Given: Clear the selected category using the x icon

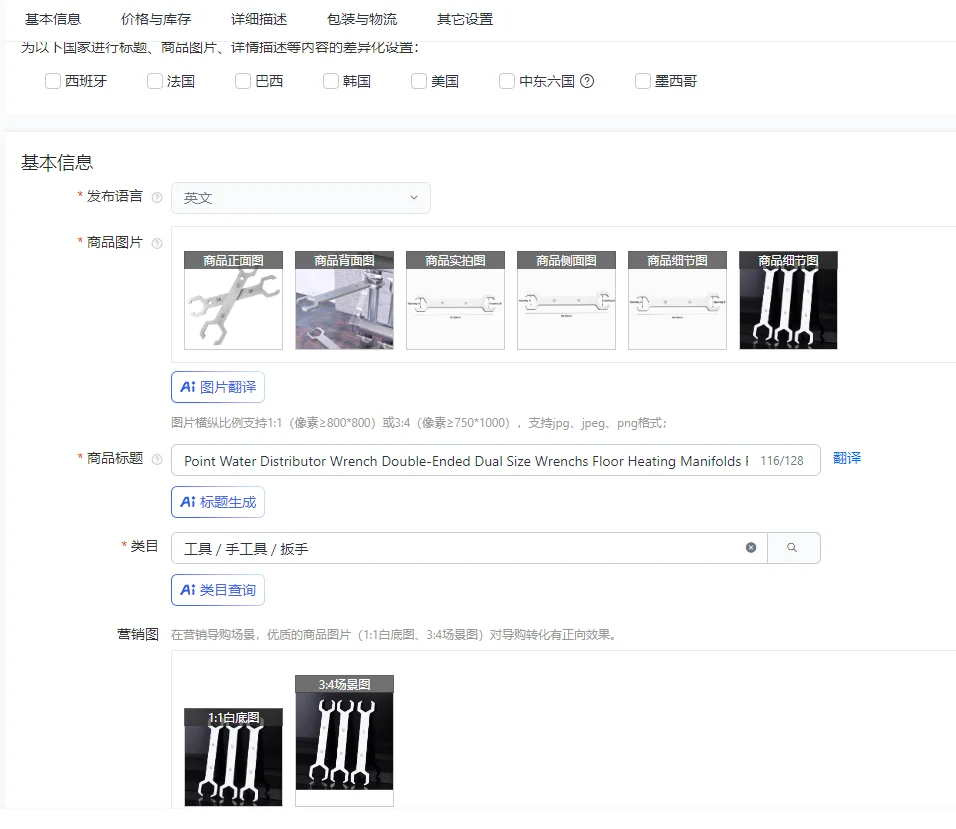Looking at the screenshot, I should click(x=751, y=547).
